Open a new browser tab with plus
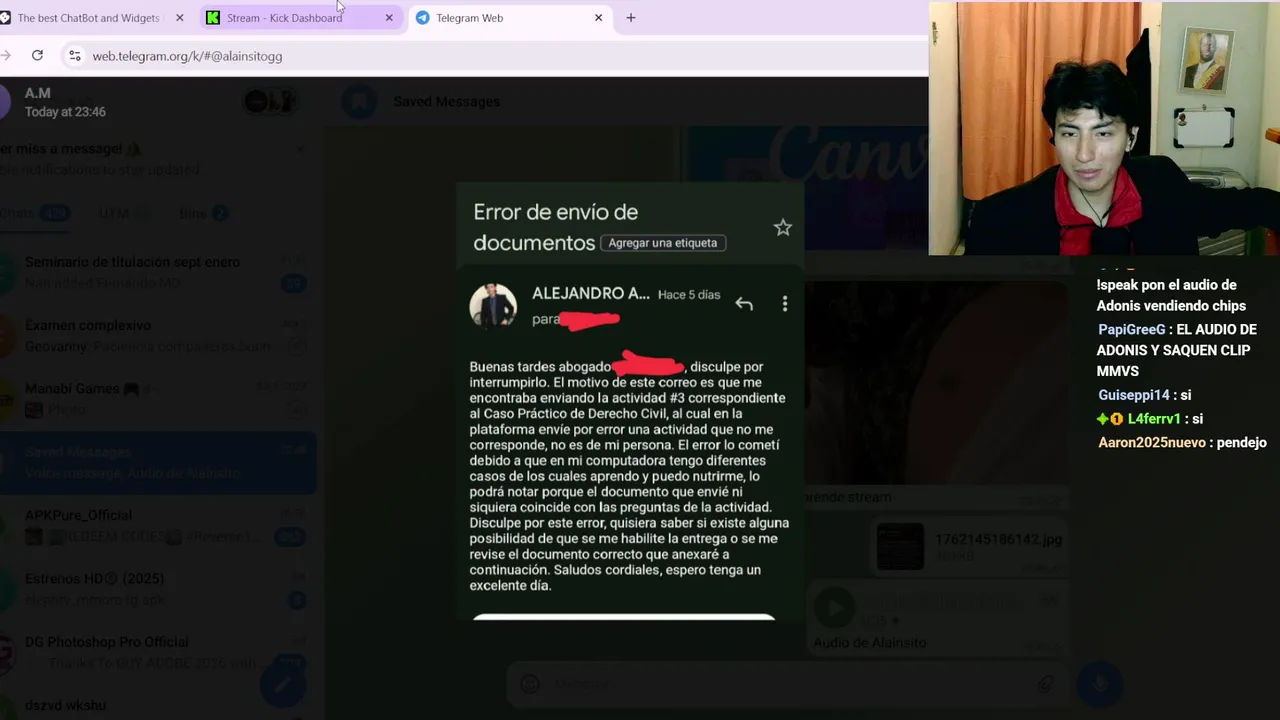This screenshot has height=720, width=1280. tap(631, 18)
